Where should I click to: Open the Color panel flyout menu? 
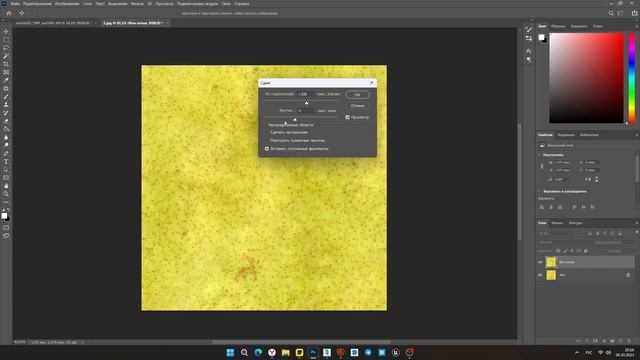(x=636, y=26)
